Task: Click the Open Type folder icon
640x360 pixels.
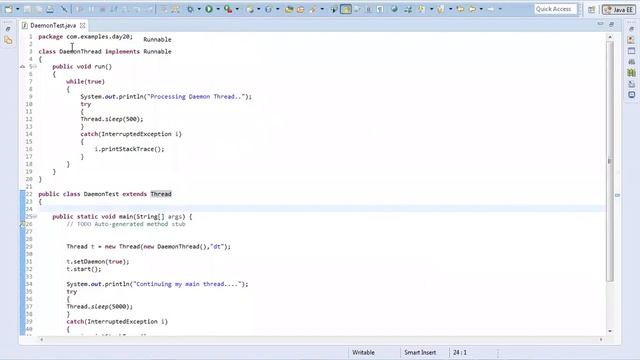Action: (x=289, y=9)
